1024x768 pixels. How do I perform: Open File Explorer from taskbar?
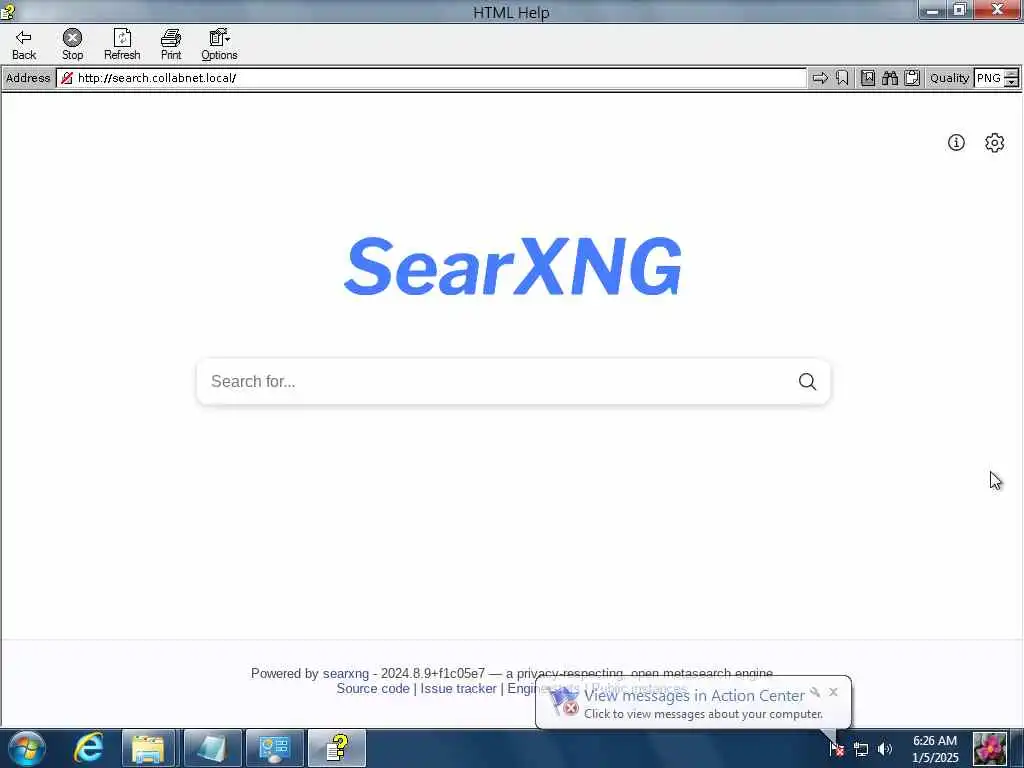click(149, 748)
